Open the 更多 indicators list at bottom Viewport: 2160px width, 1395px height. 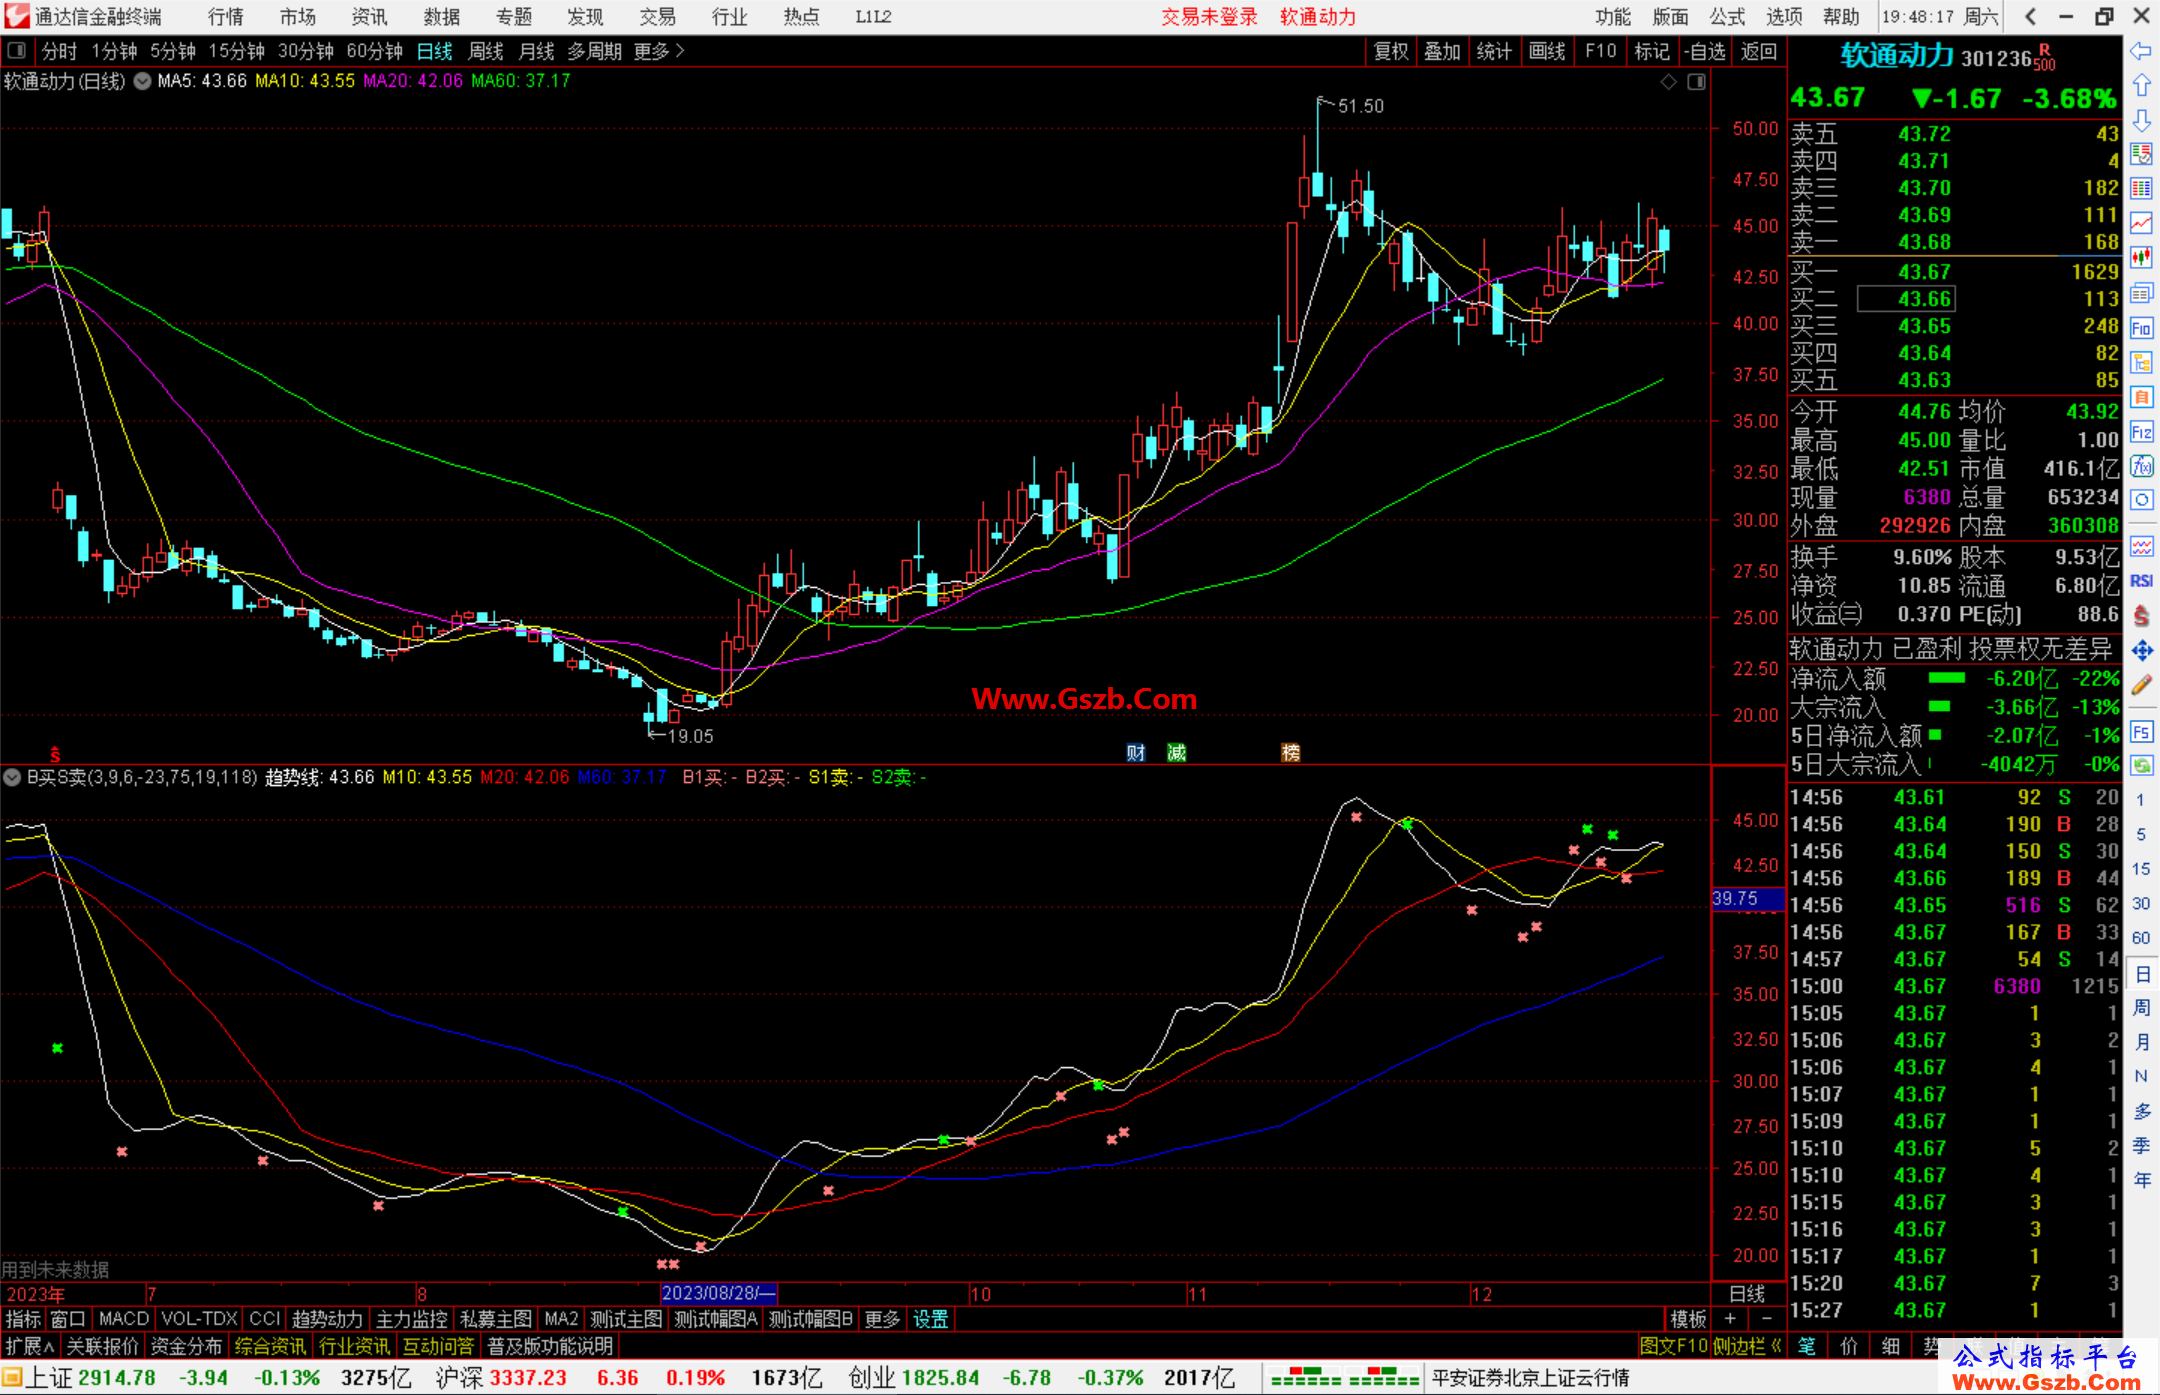pyautogui.click(x=882, y=1319)
